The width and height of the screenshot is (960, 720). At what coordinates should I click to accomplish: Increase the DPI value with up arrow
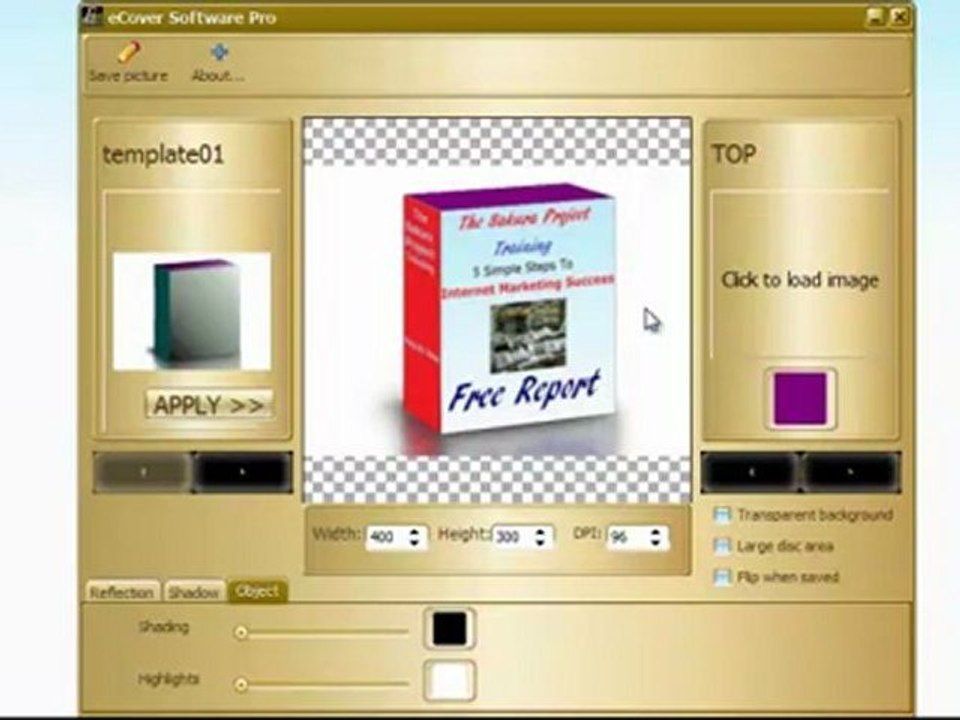(x=656, y=531)
